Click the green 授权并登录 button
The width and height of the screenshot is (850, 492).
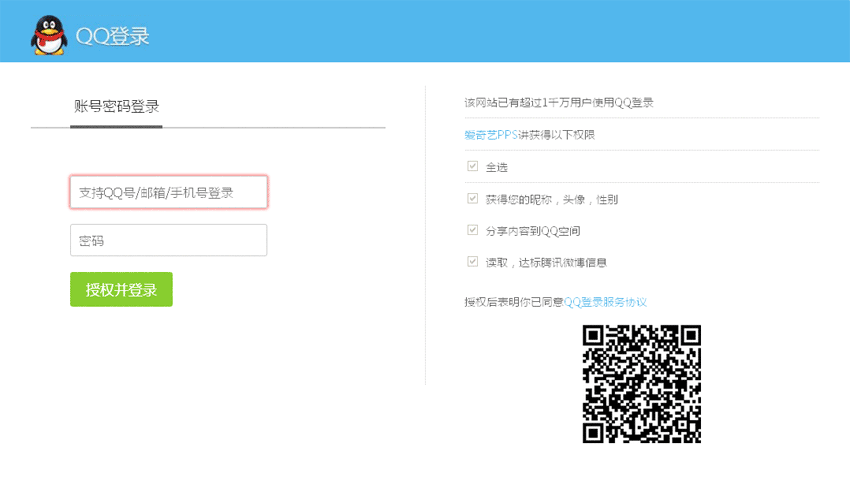121,289
